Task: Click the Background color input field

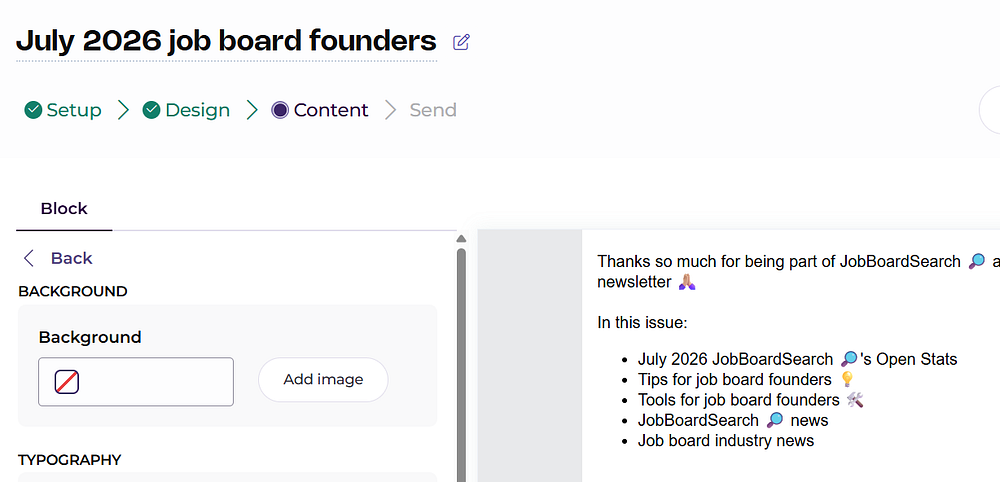Action: [136, 382]
